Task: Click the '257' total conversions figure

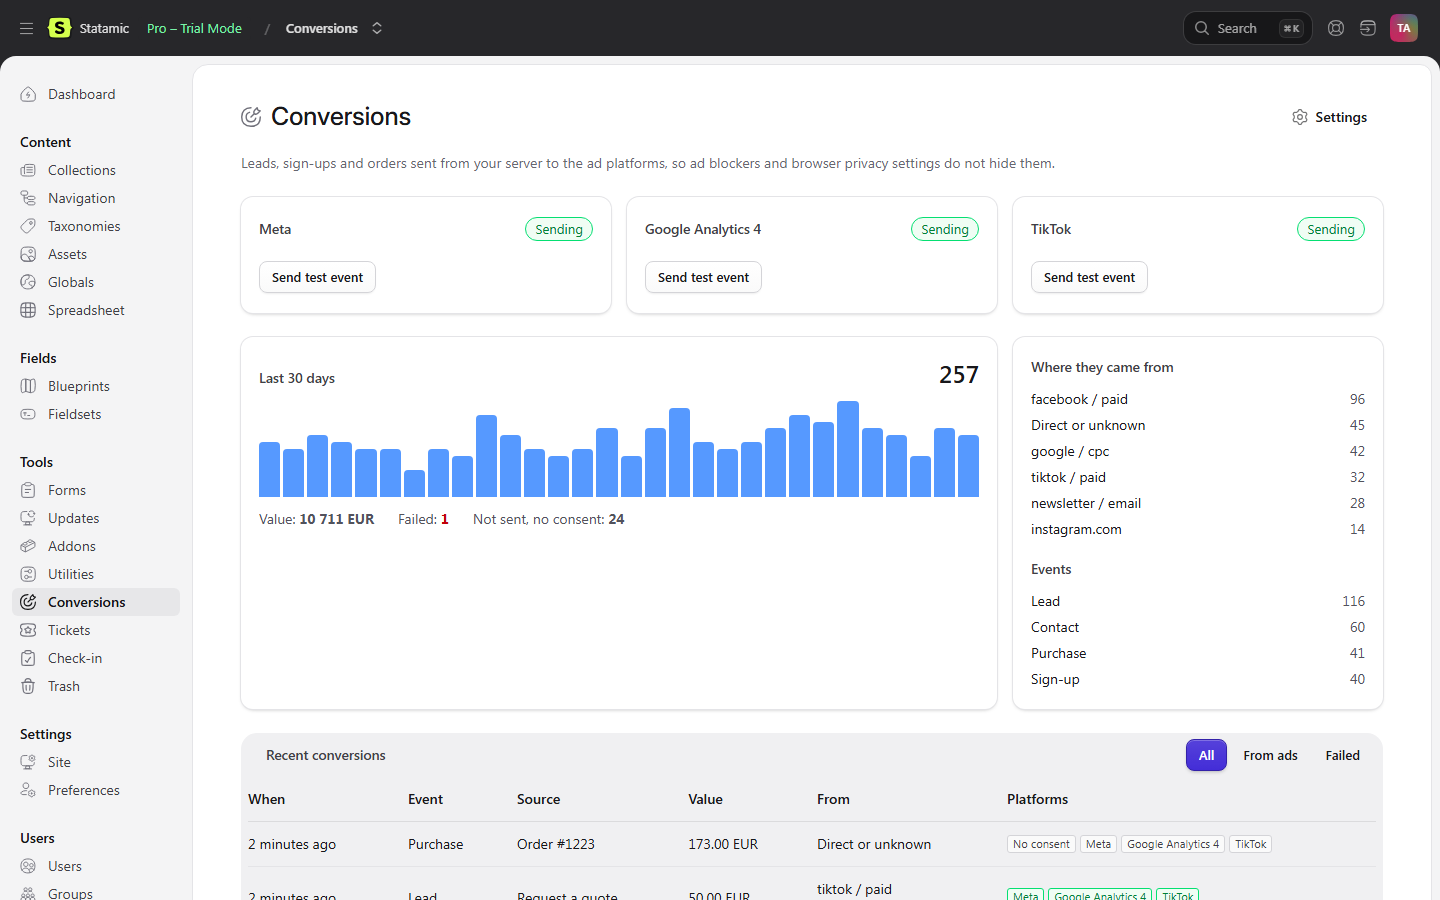Action: click(x=959, y=375)
